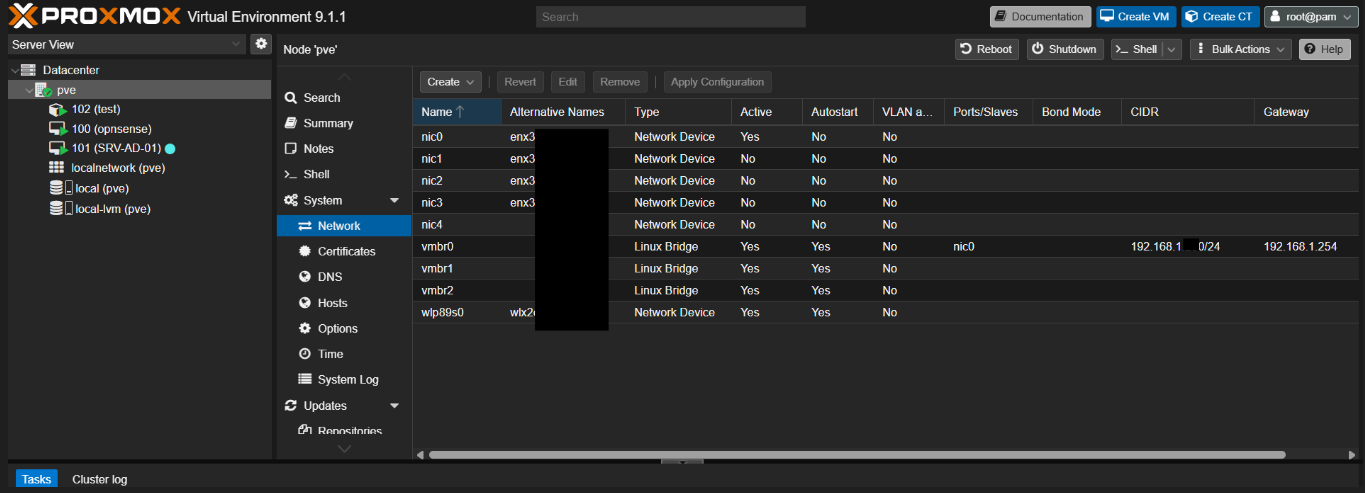This screenshot has height=493, width=1365.
Task: Switch to the Cluster log tab
Action: click(x=100, y=479)
